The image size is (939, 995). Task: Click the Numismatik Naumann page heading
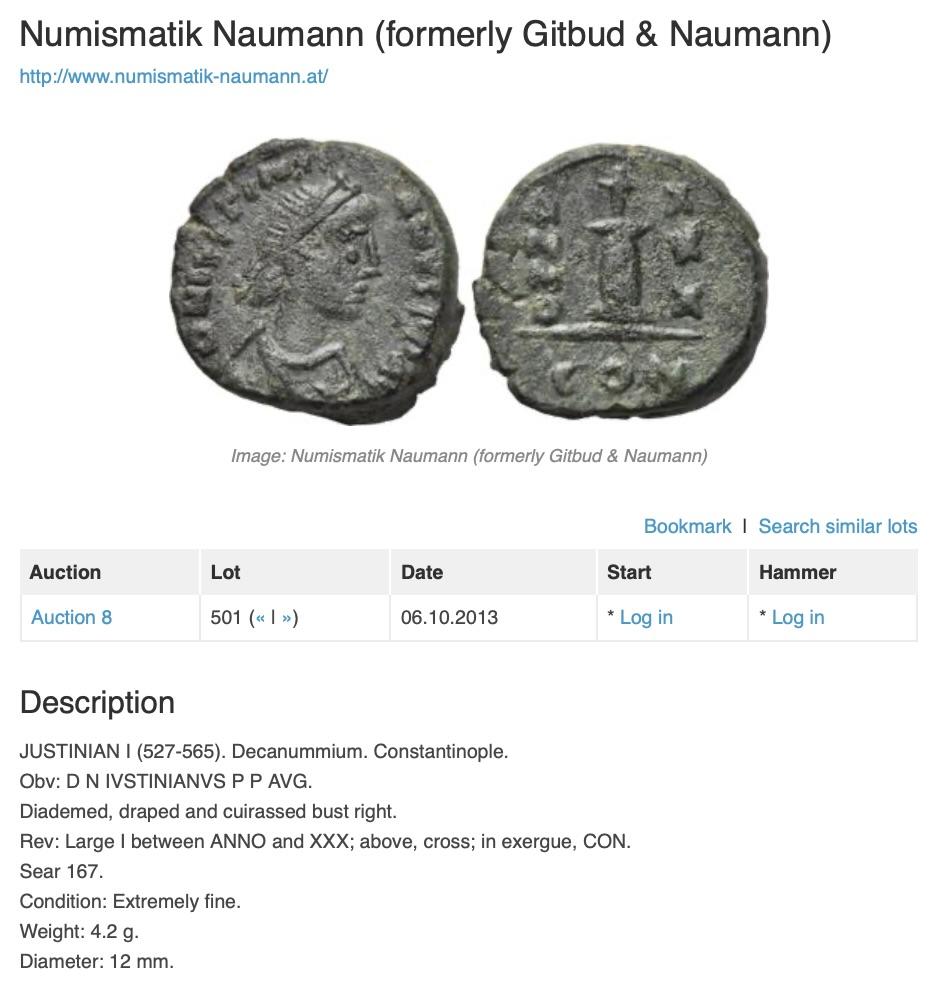425,34
